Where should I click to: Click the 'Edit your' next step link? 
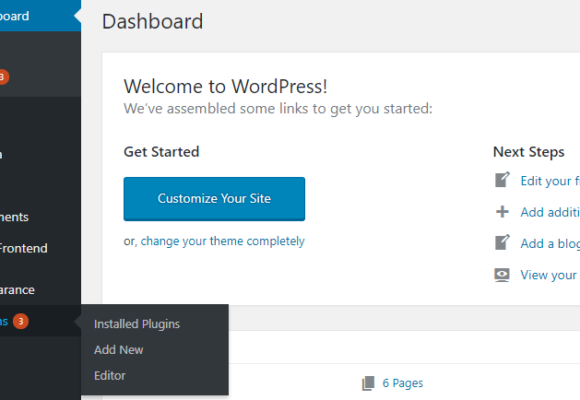(x=550, y=181)
